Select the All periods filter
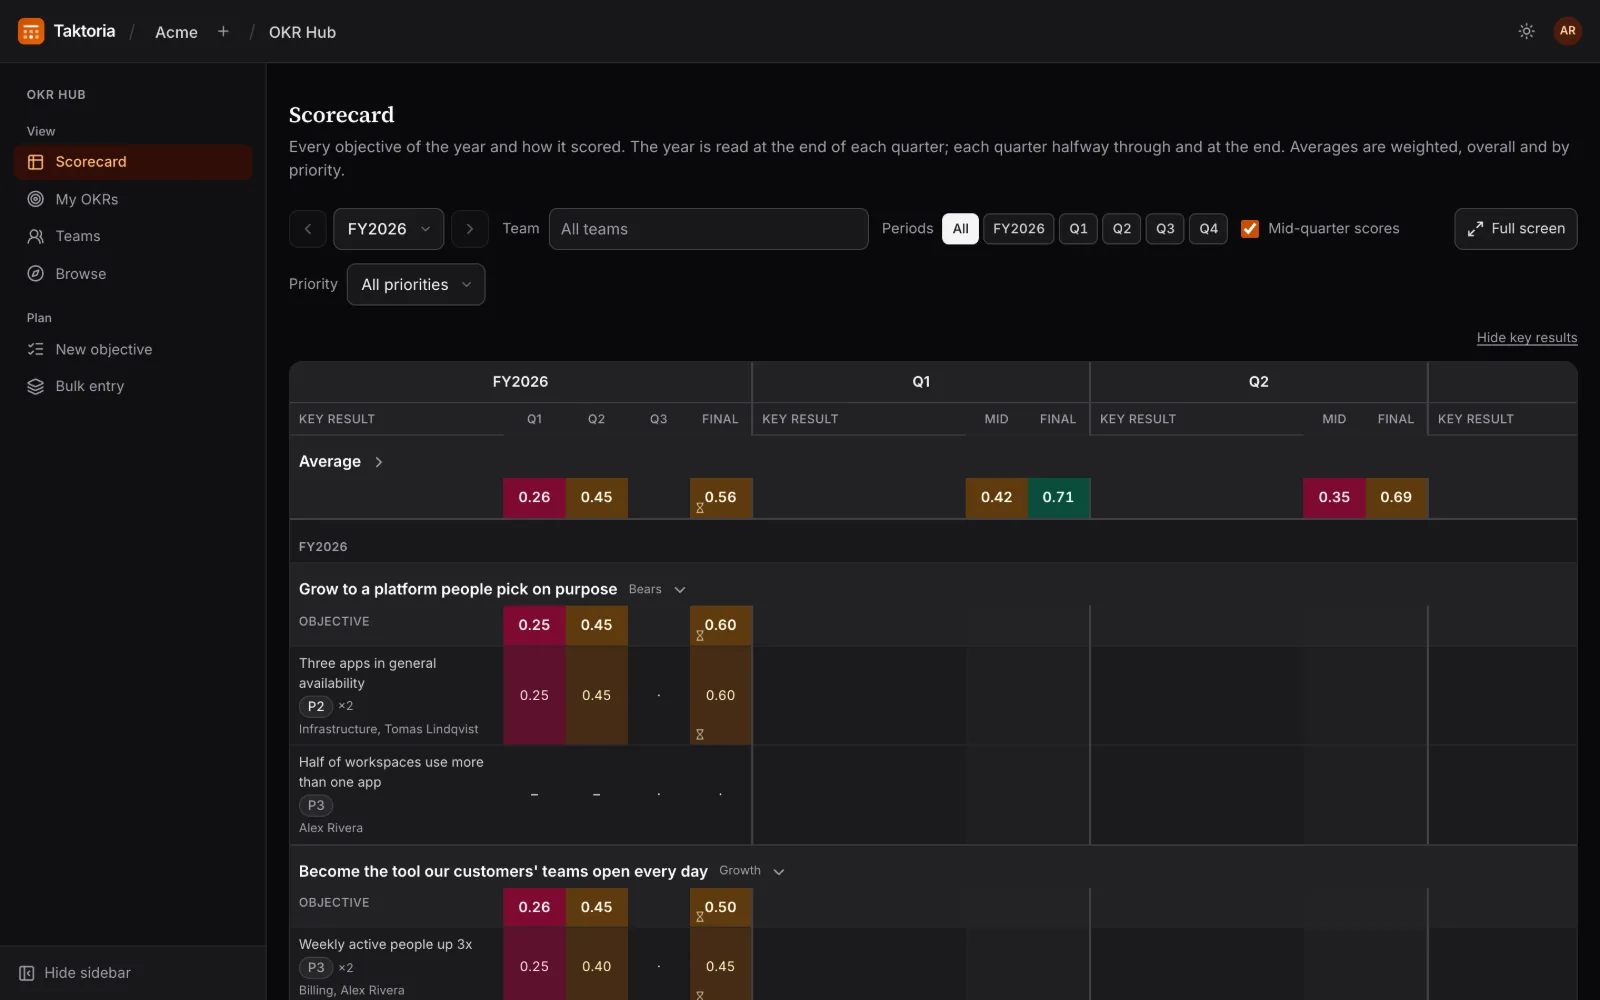This screenshot has height=1000, width=1600. point(960,229)
